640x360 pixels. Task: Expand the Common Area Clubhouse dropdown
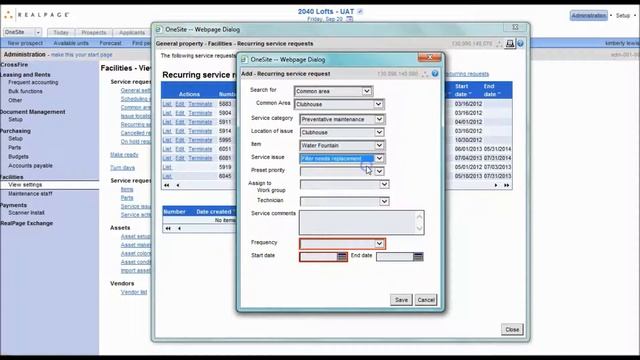click(x=378, y=104)
